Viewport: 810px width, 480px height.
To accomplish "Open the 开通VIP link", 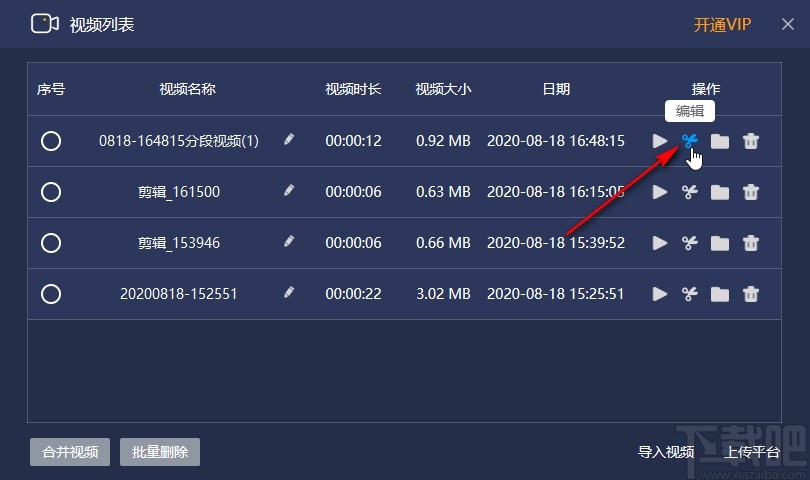I will (x=722, y=24).
